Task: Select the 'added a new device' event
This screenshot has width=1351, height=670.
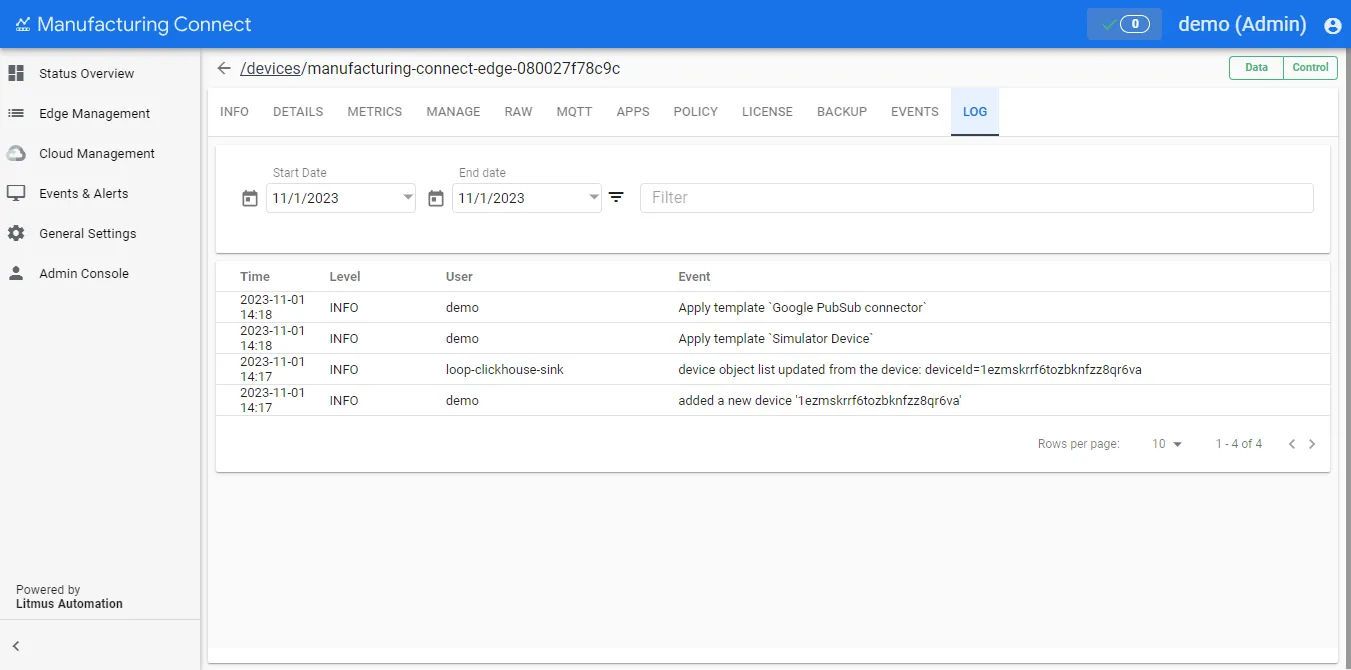Action: coord(820,401)
